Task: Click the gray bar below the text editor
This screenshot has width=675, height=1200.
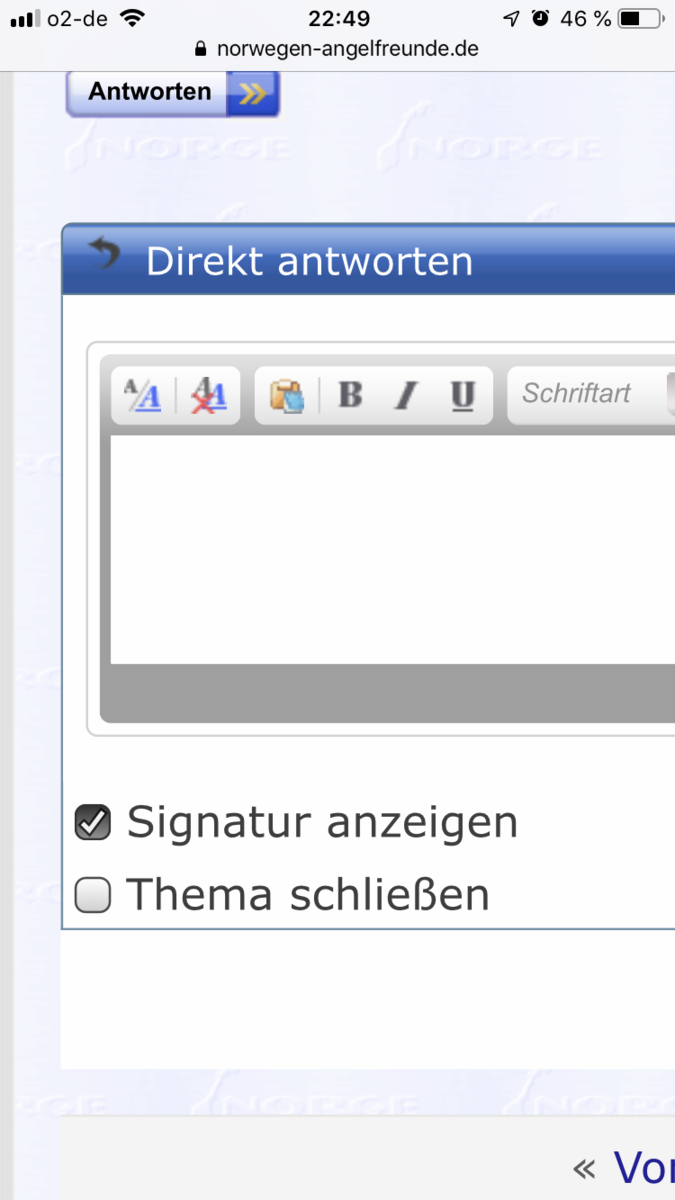Action: click(390, 692)
